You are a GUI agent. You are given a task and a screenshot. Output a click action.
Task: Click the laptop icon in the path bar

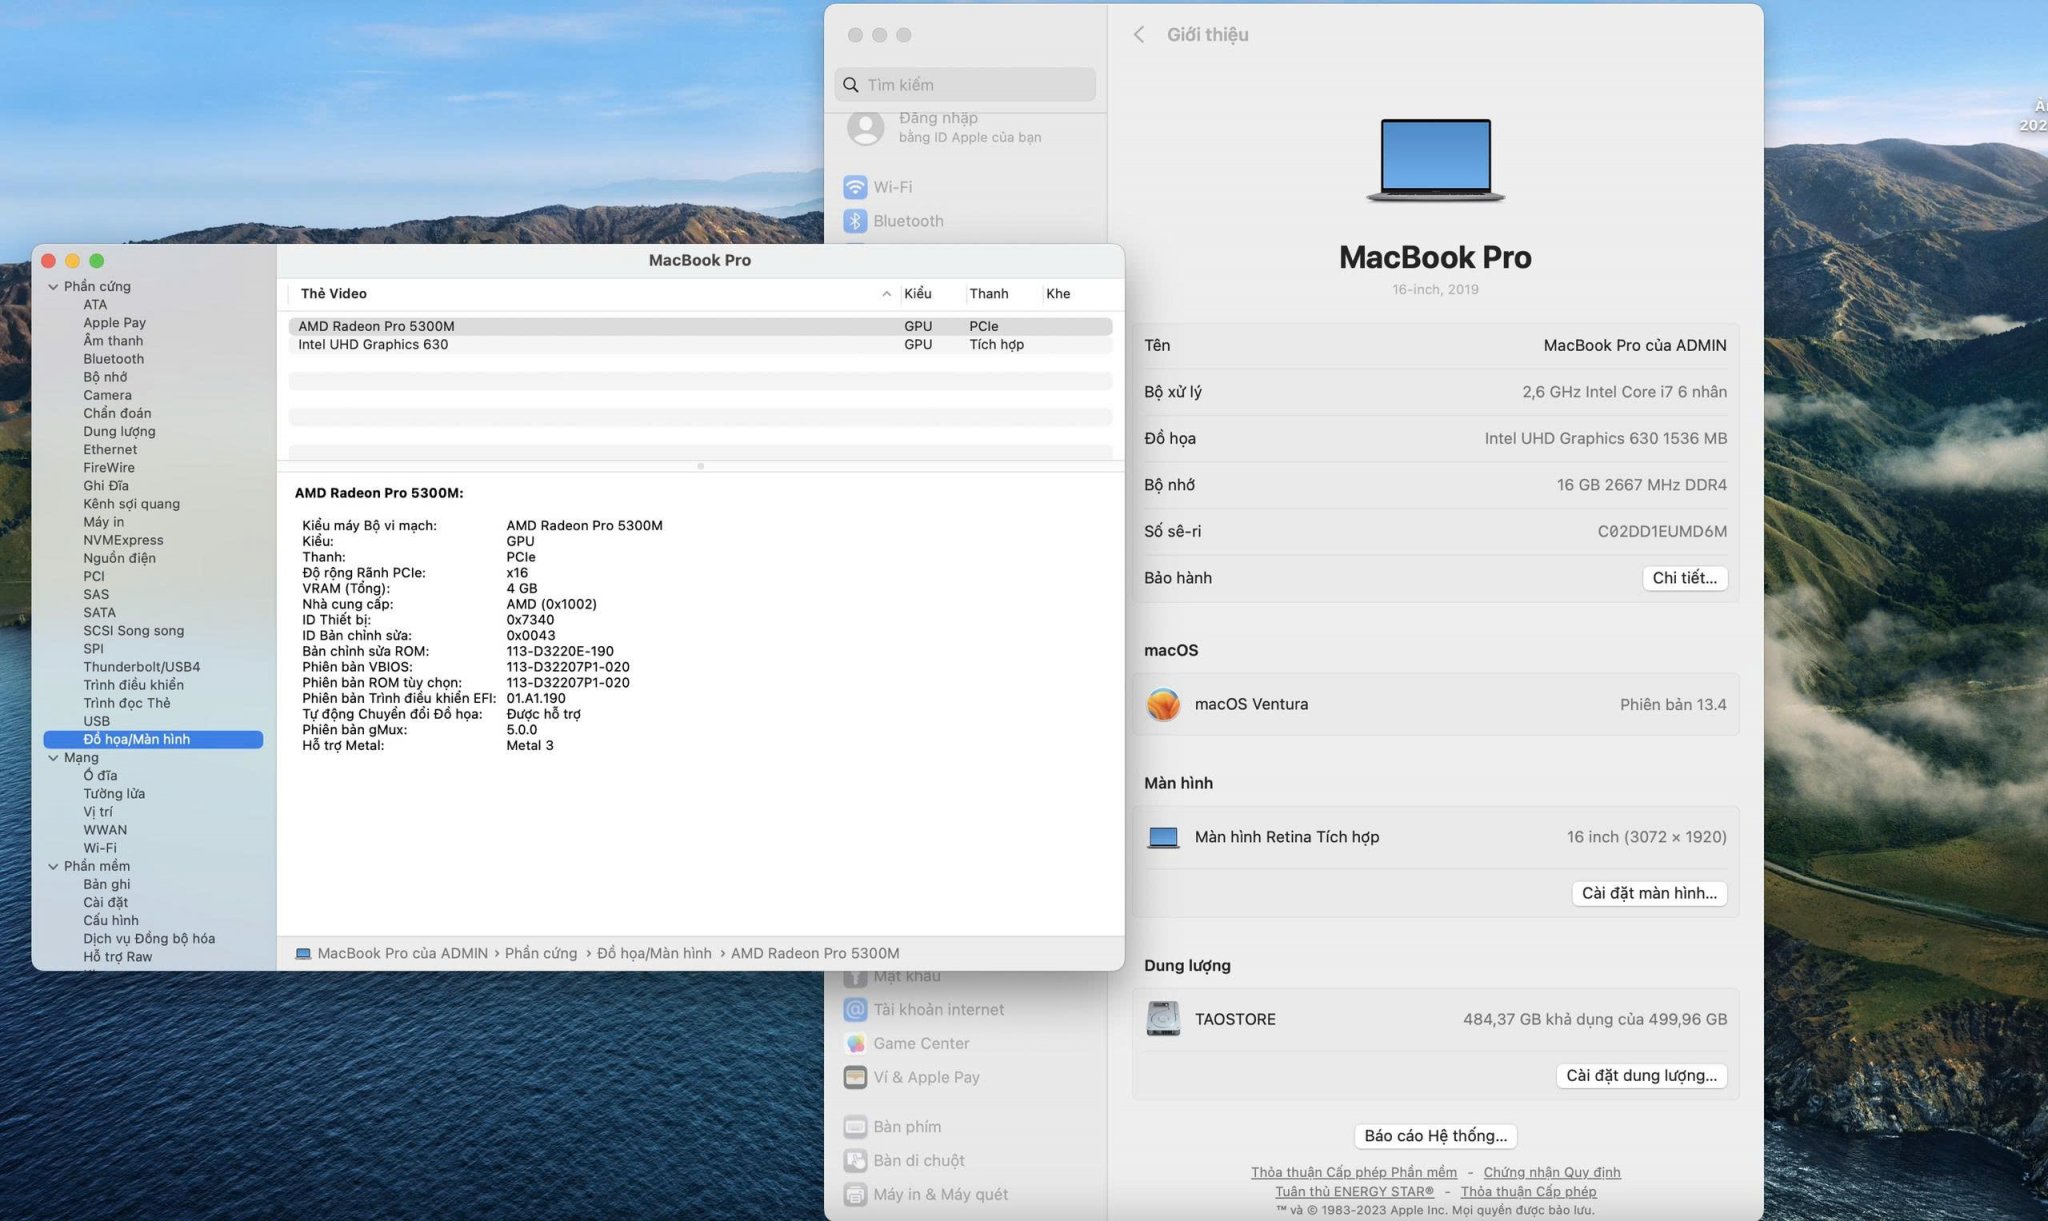303,954
